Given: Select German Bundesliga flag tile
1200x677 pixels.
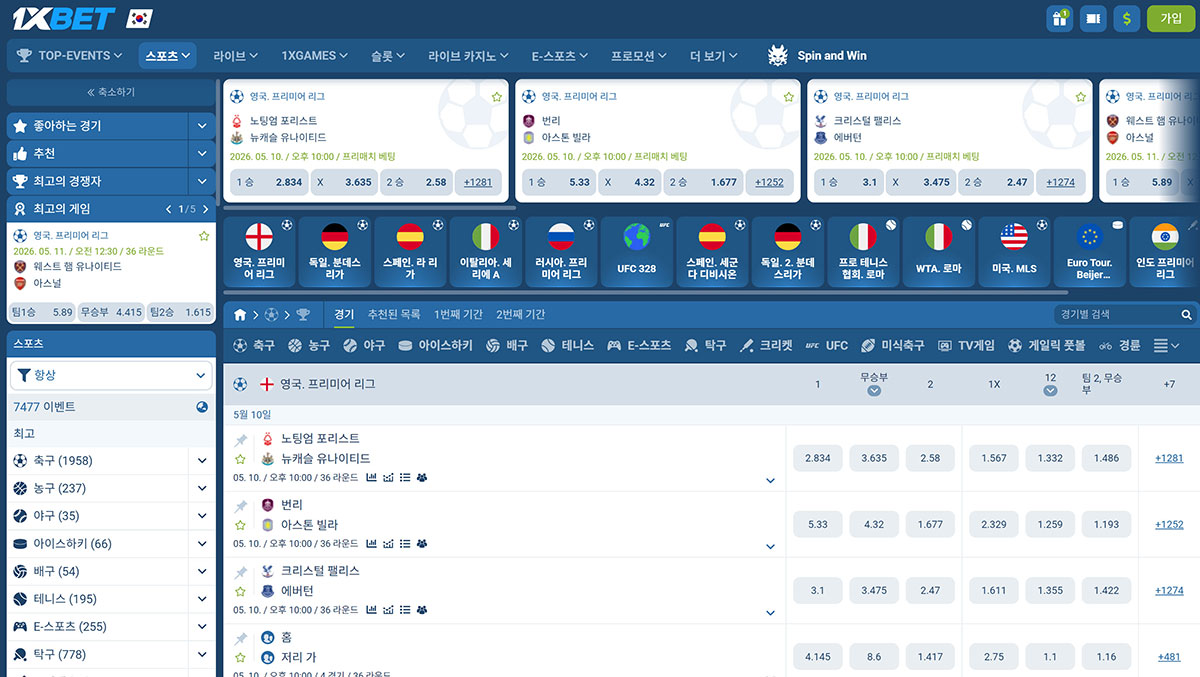Looking at the screenshot, I should click(334, 251).
